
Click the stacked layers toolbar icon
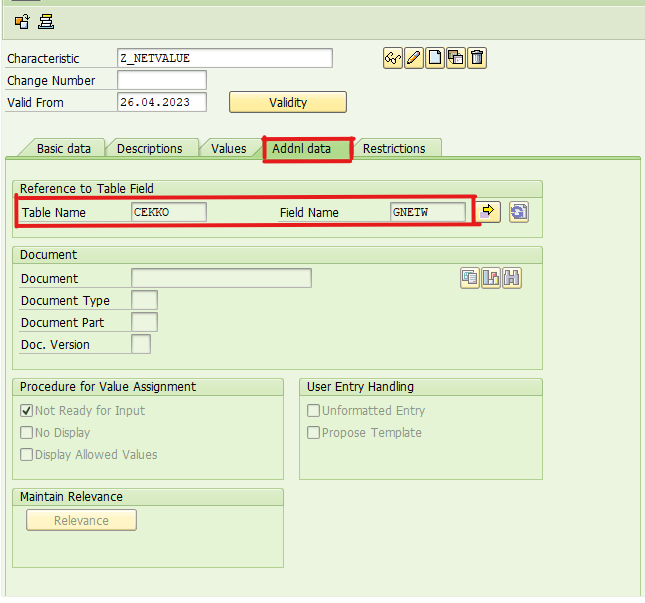[46, 21]
